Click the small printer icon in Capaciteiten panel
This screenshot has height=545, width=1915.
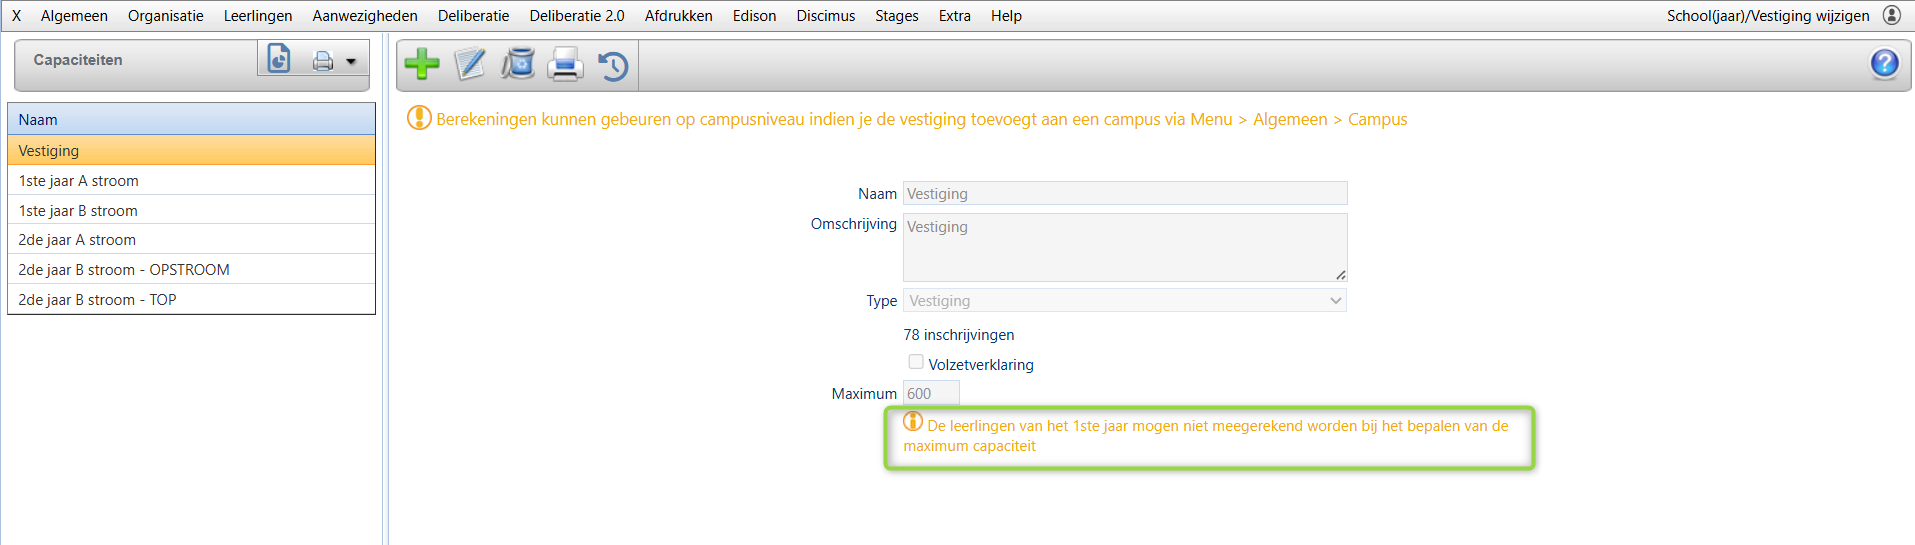[323, 61]
